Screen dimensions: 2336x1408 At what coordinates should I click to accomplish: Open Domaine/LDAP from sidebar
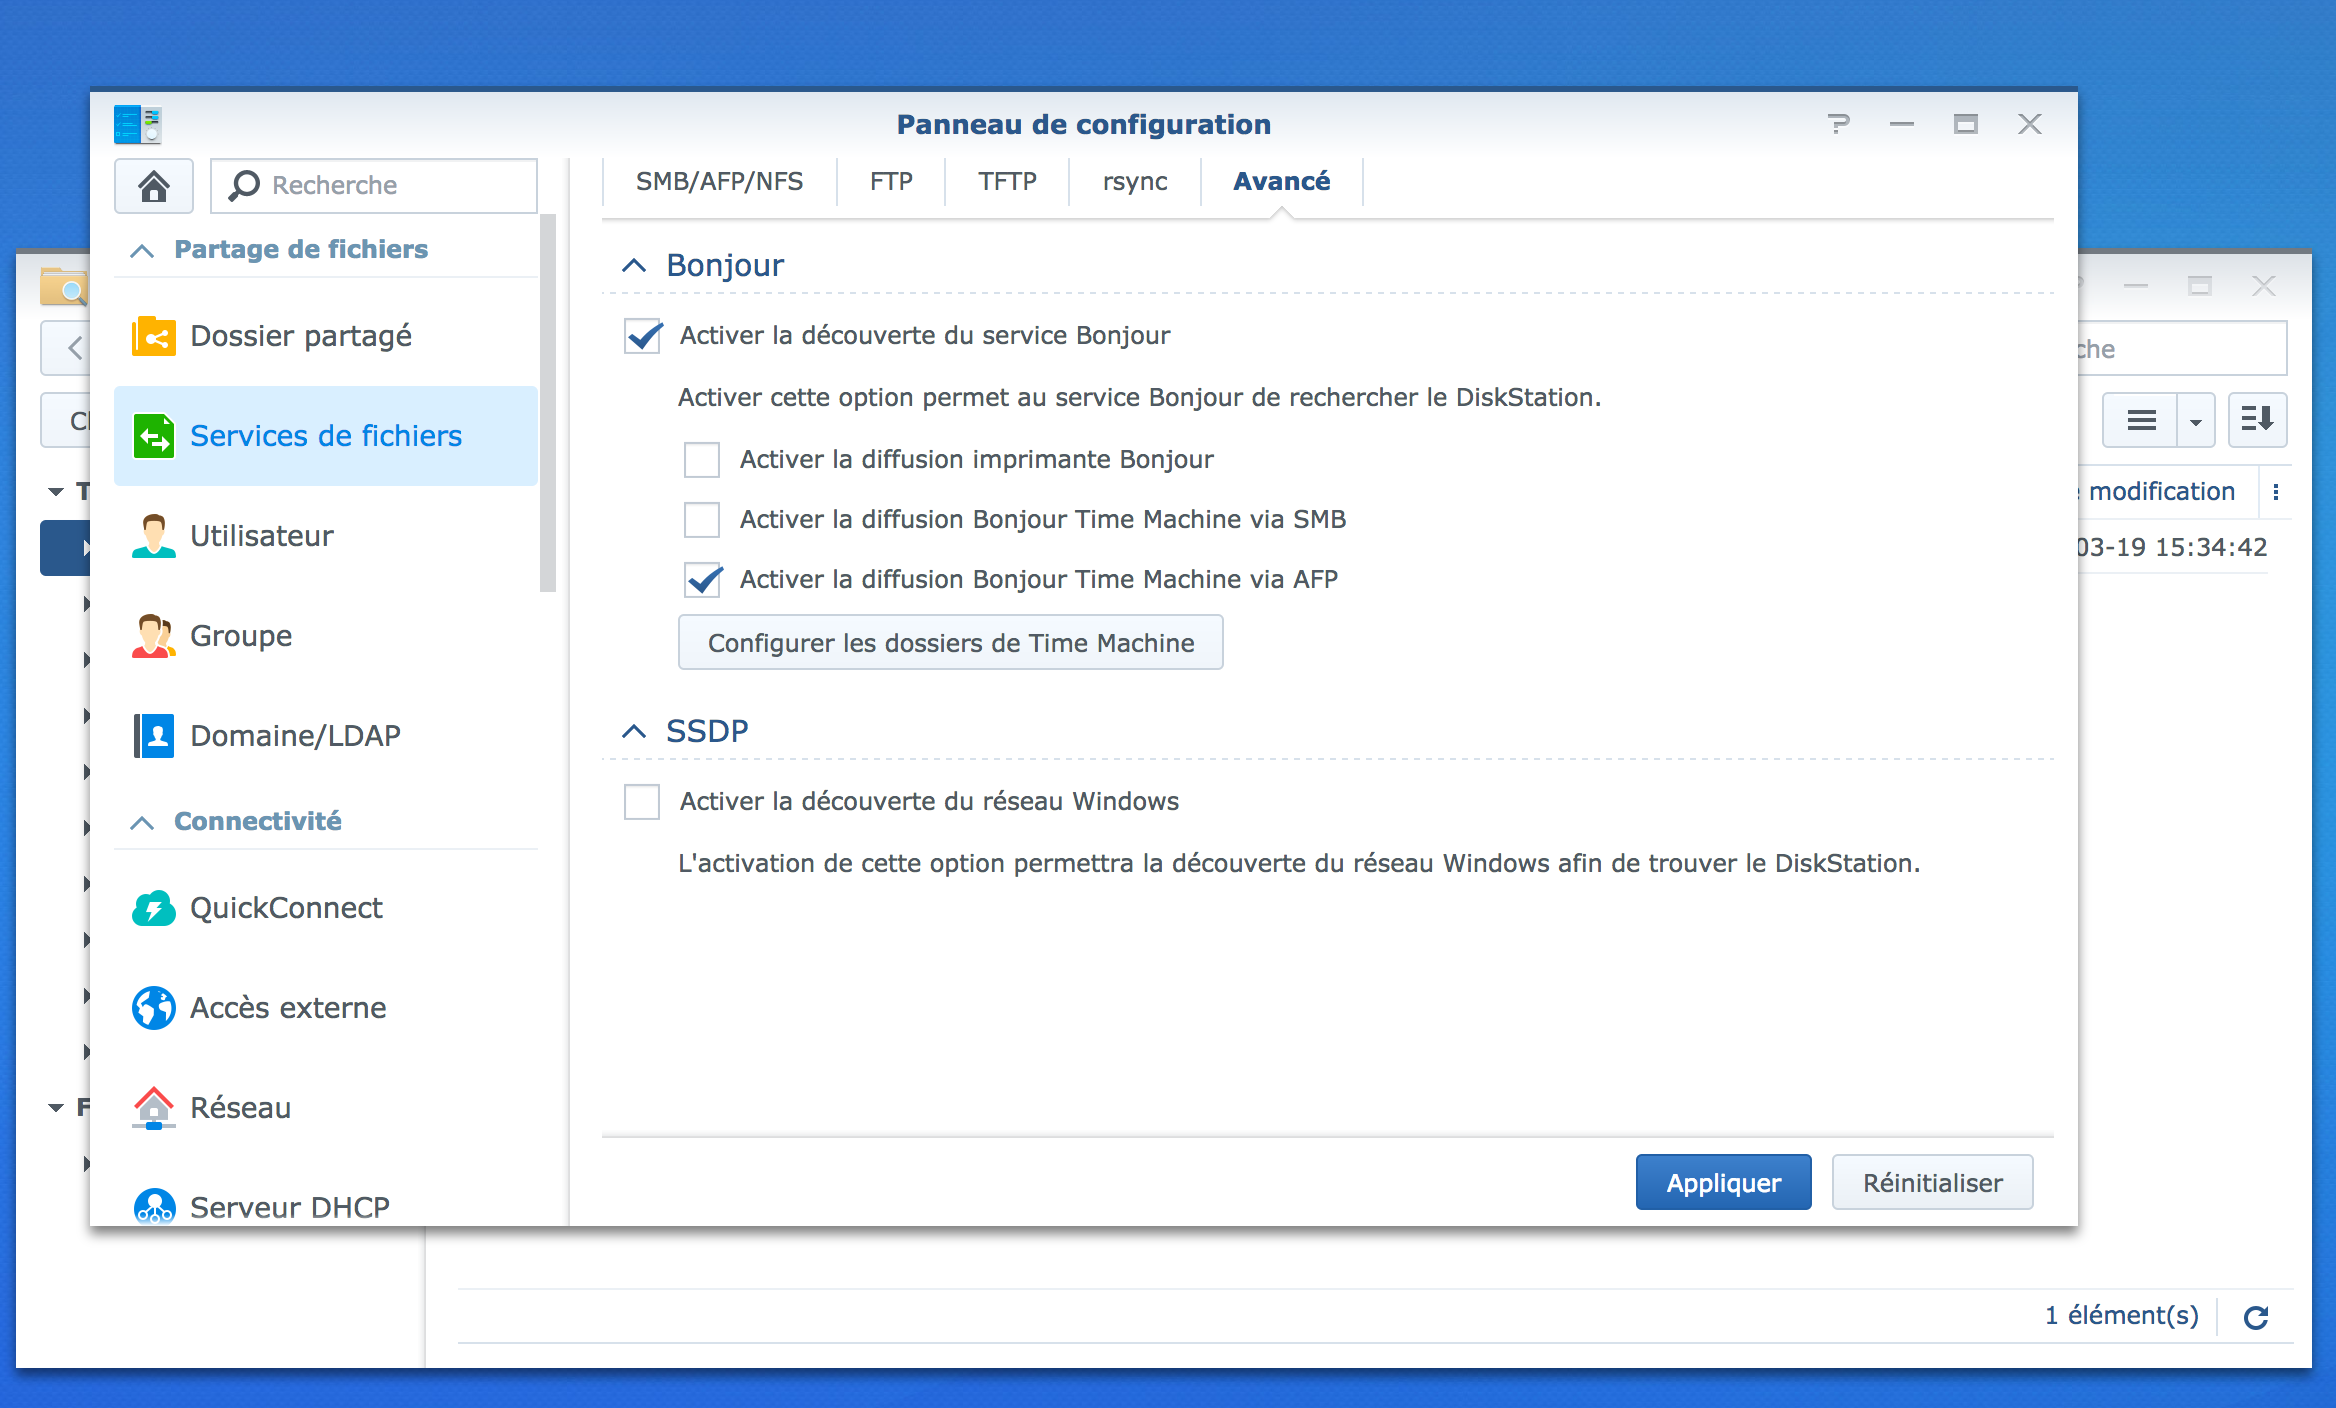pyautogui.click(x=294, y=736)
